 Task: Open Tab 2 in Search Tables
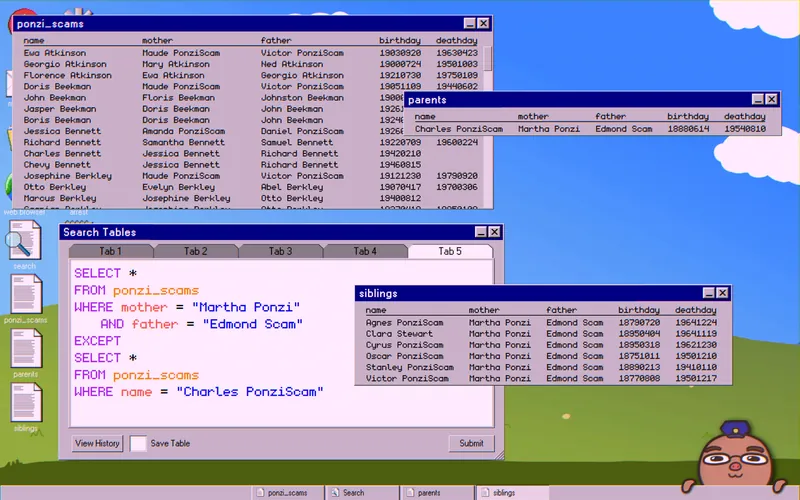click(195, 251)
